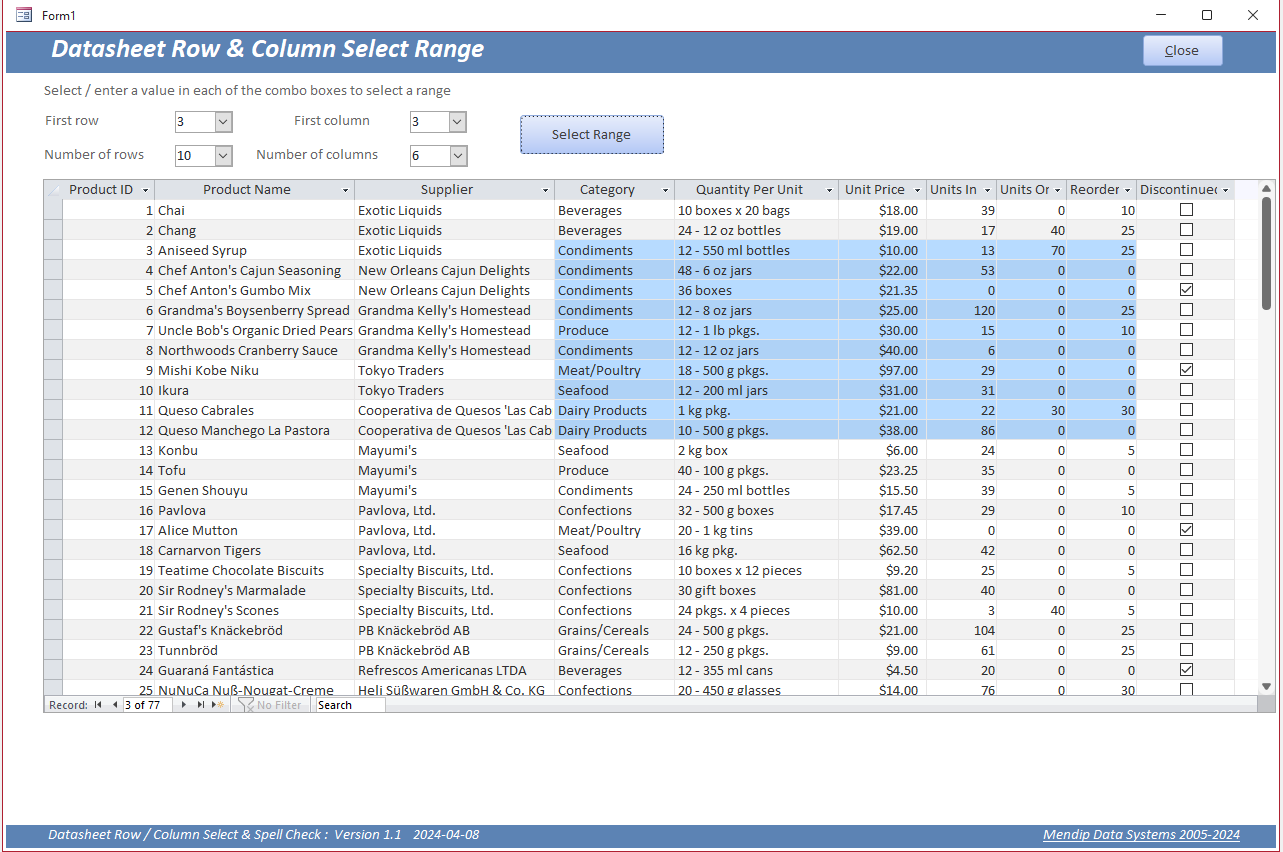Toggle Discontinued checkbox for Ikura
The image size is (1283, 852).
[x=1186, y=390]
